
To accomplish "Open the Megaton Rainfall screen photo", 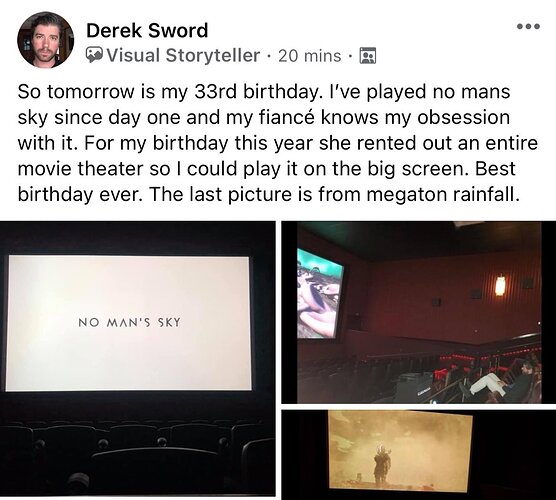I will tap(418, 455).
